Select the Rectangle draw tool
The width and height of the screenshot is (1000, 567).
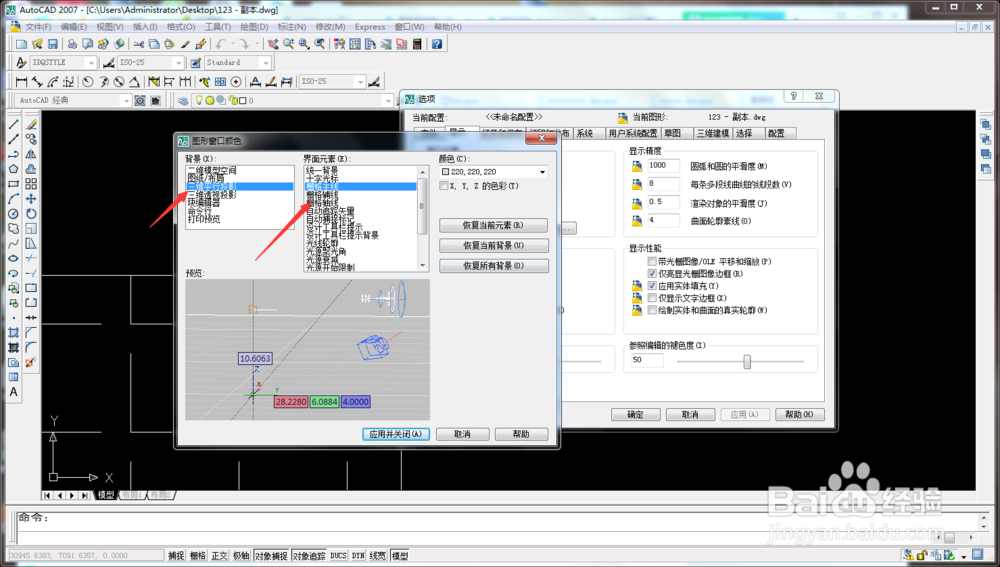tap(13, 184)
